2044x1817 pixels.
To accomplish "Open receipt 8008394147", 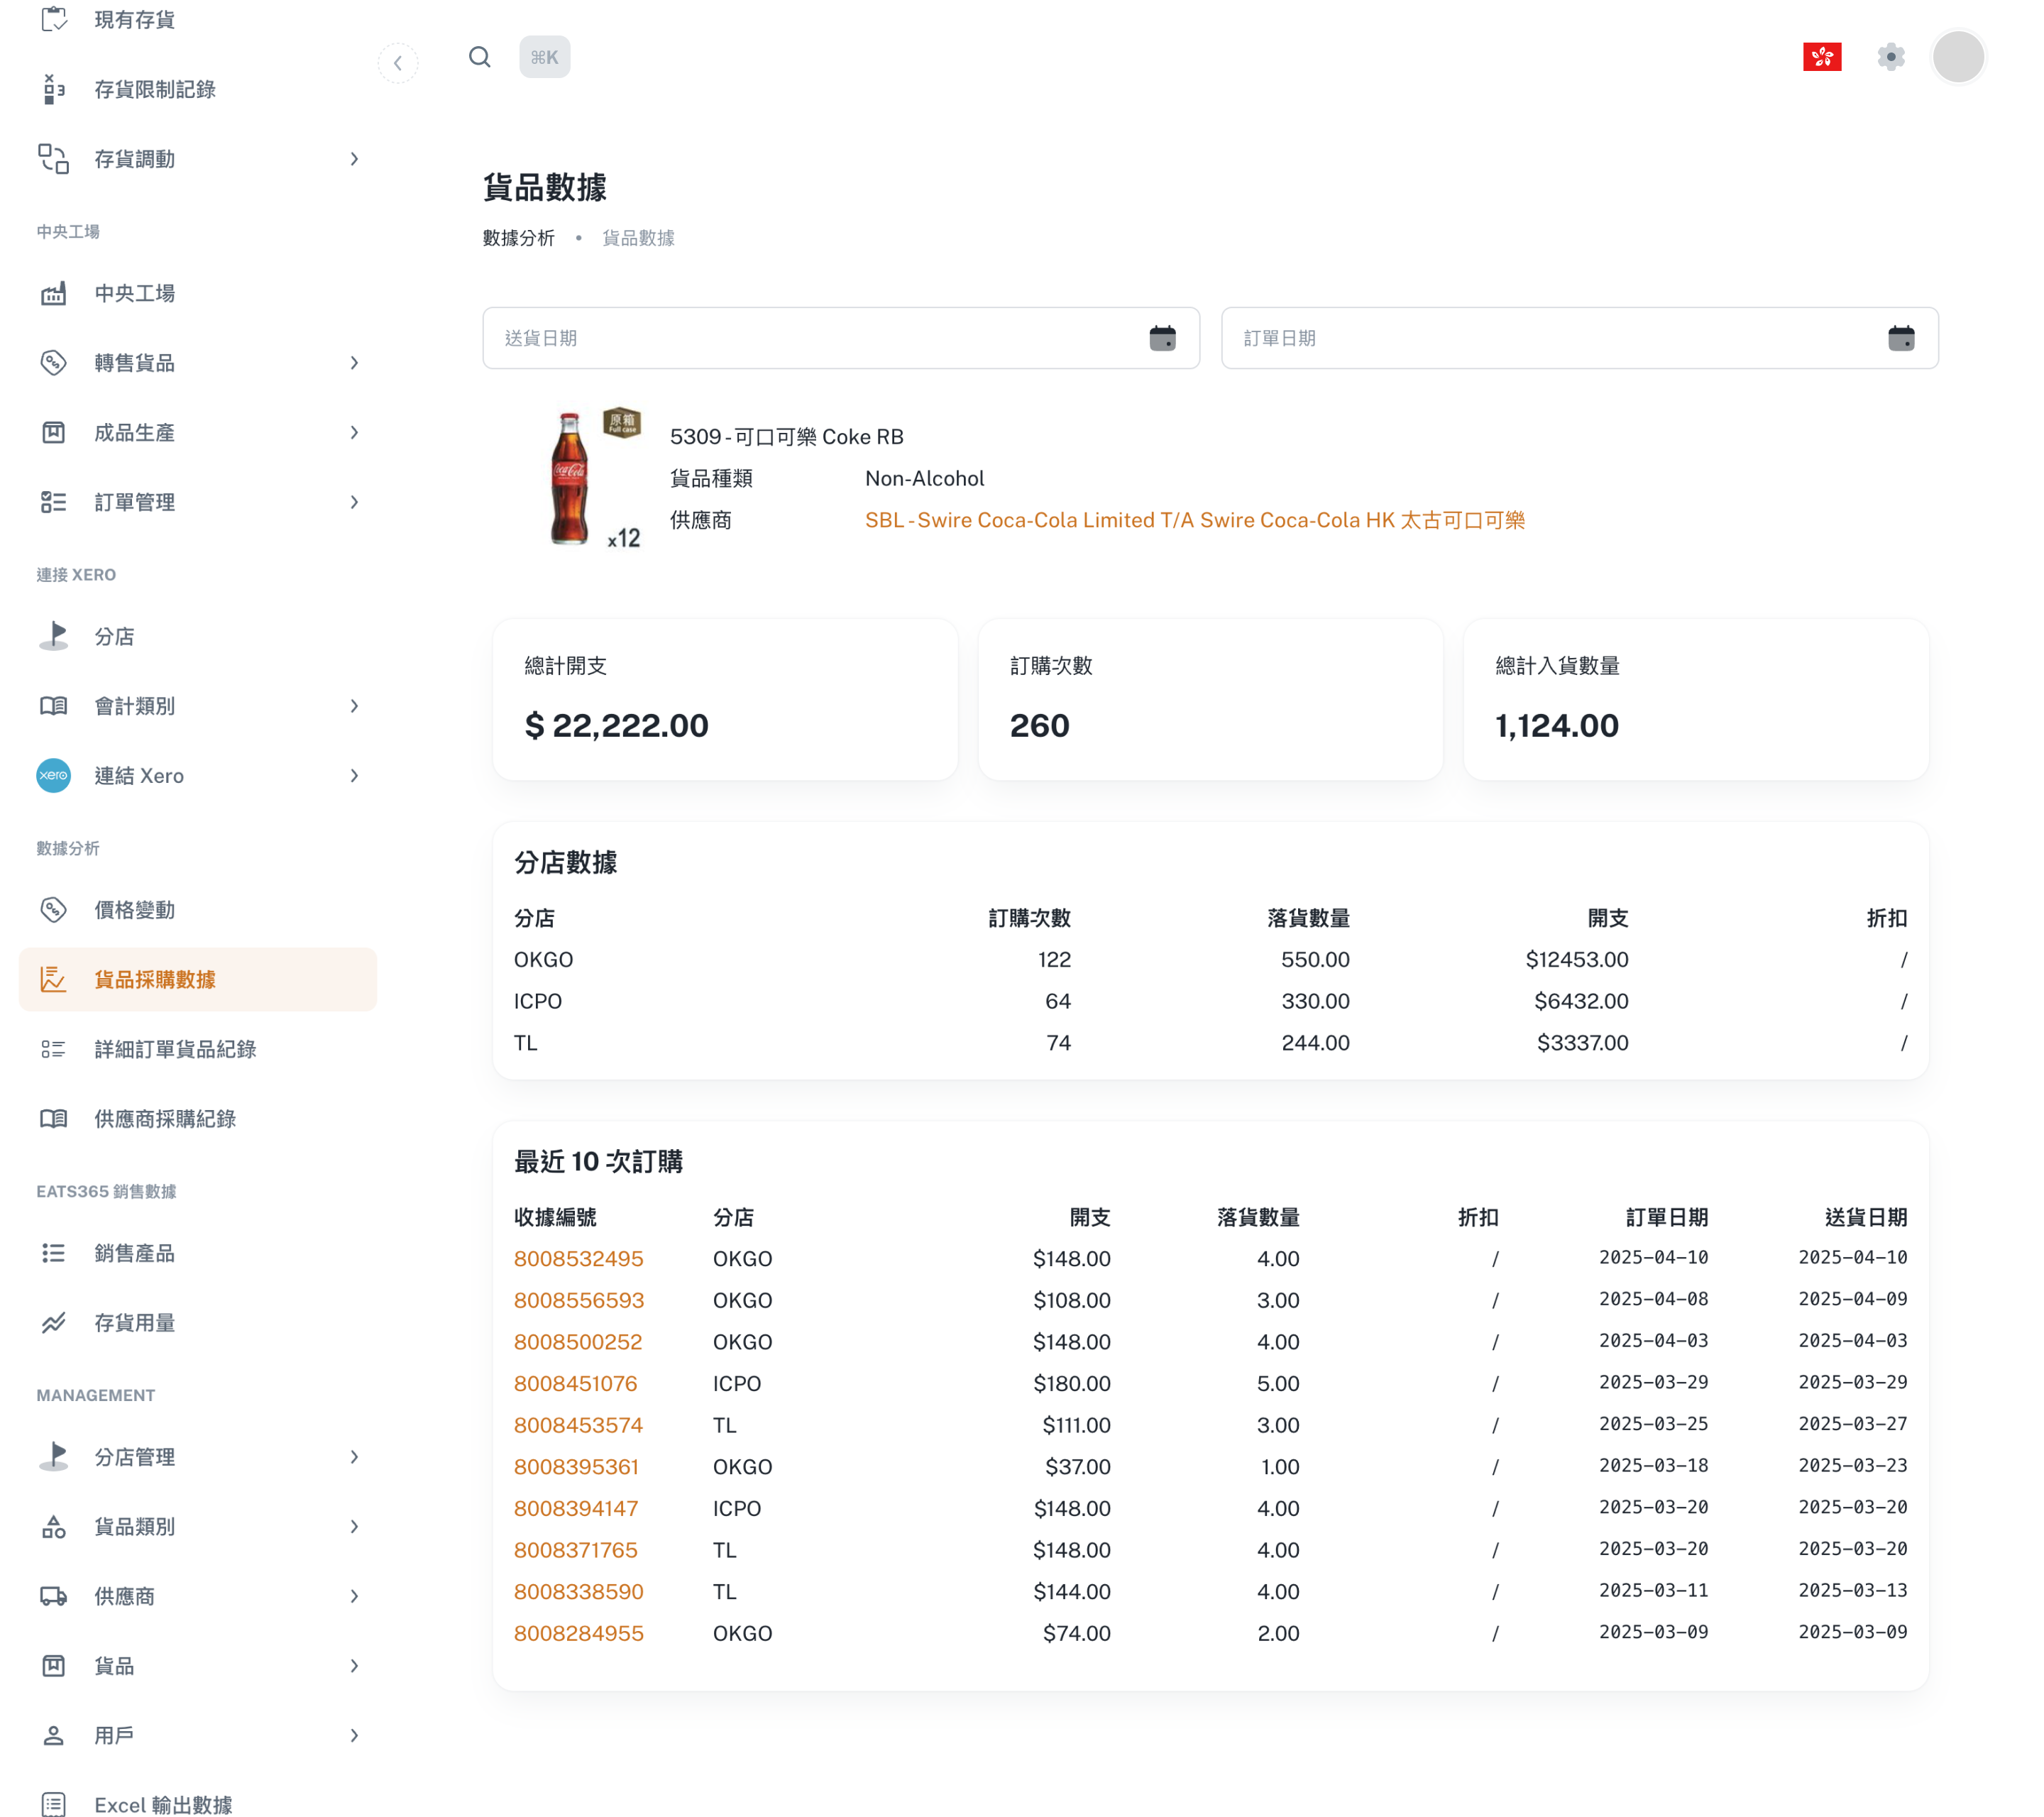I will click(x=576, y=1508).
